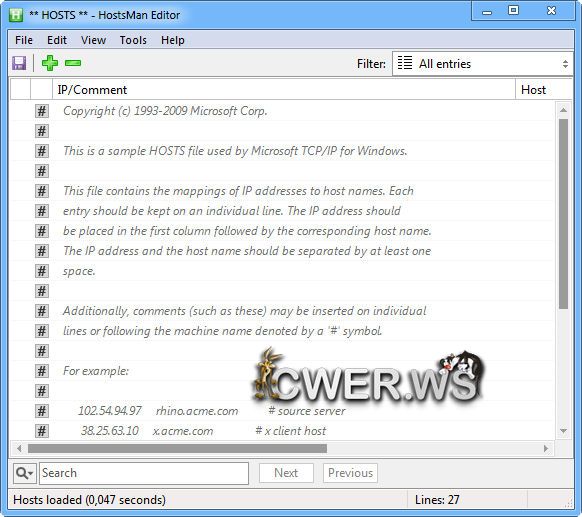Screen dimensions: 582x517
Task: Toggle the # marker on 'Additionally, comments' line
Action: coord(42,311)
